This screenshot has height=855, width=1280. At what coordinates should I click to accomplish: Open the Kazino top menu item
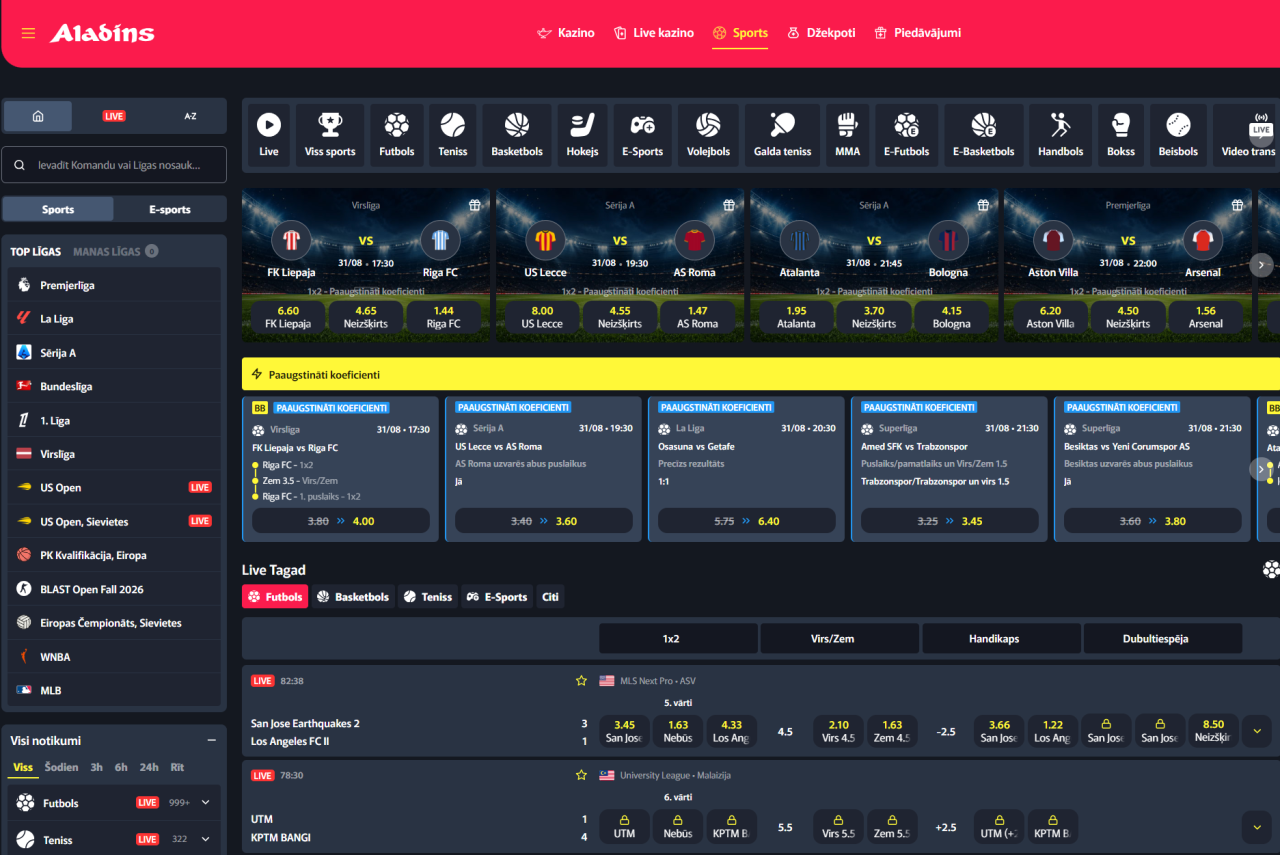[x=566, y=33]
